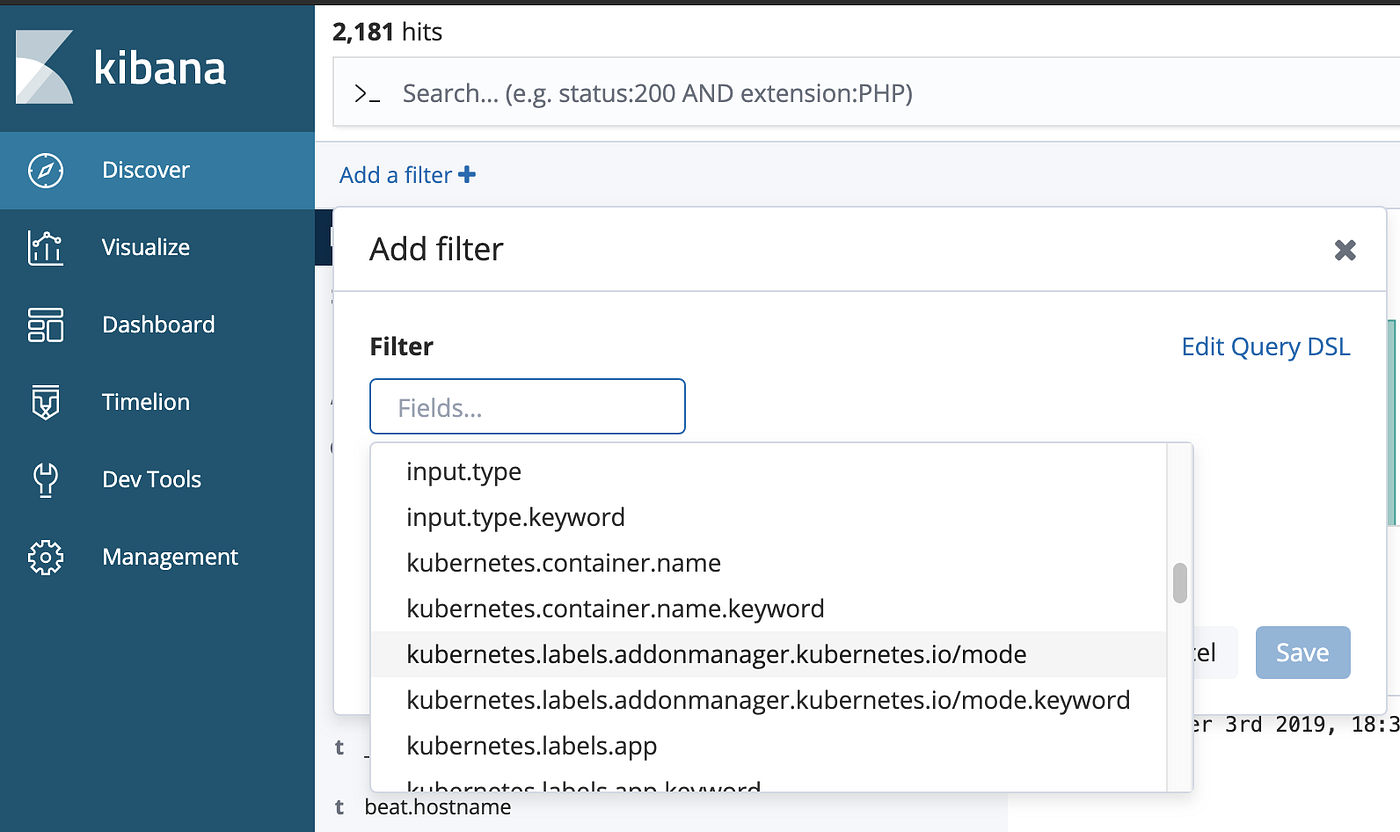Select input.type.keyword field option

[x=515, y=517]
